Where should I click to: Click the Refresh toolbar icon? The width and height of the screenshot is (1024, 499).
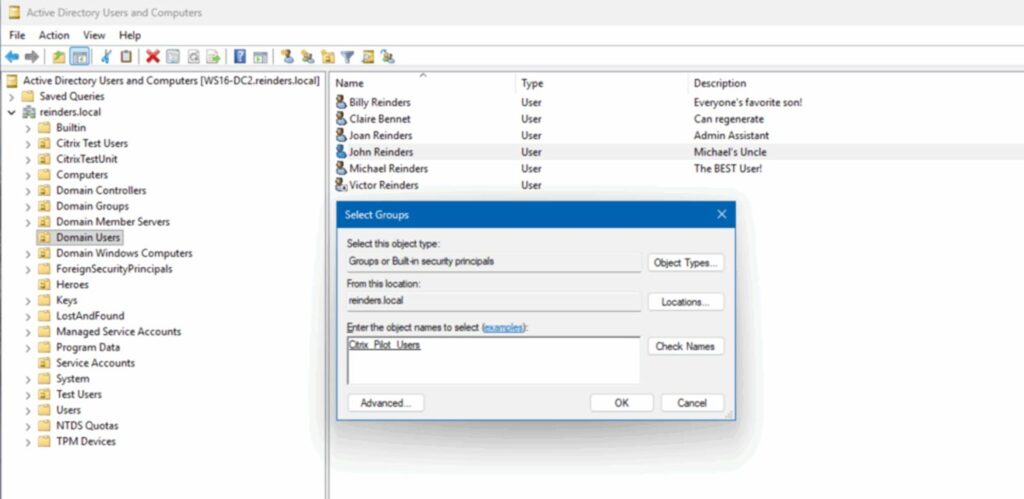coord(193,57)
